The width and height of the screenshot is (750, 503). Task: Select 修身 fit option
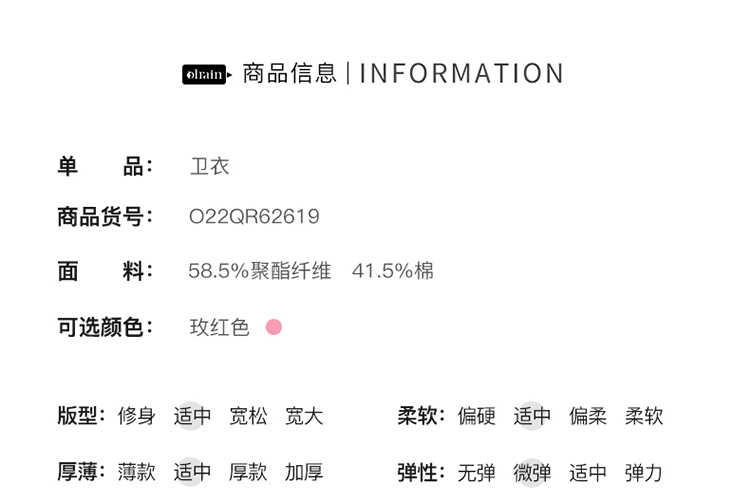point(137,416)
